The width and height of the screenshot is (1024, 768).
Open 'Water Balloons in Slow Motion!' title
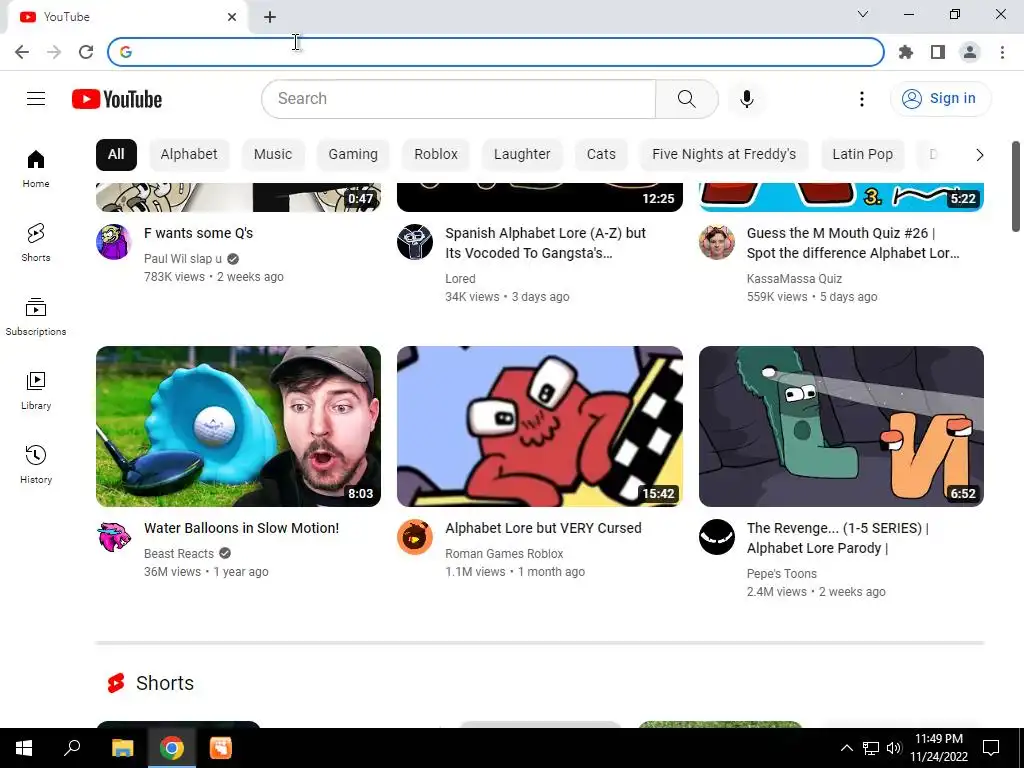tap(242, 528)
